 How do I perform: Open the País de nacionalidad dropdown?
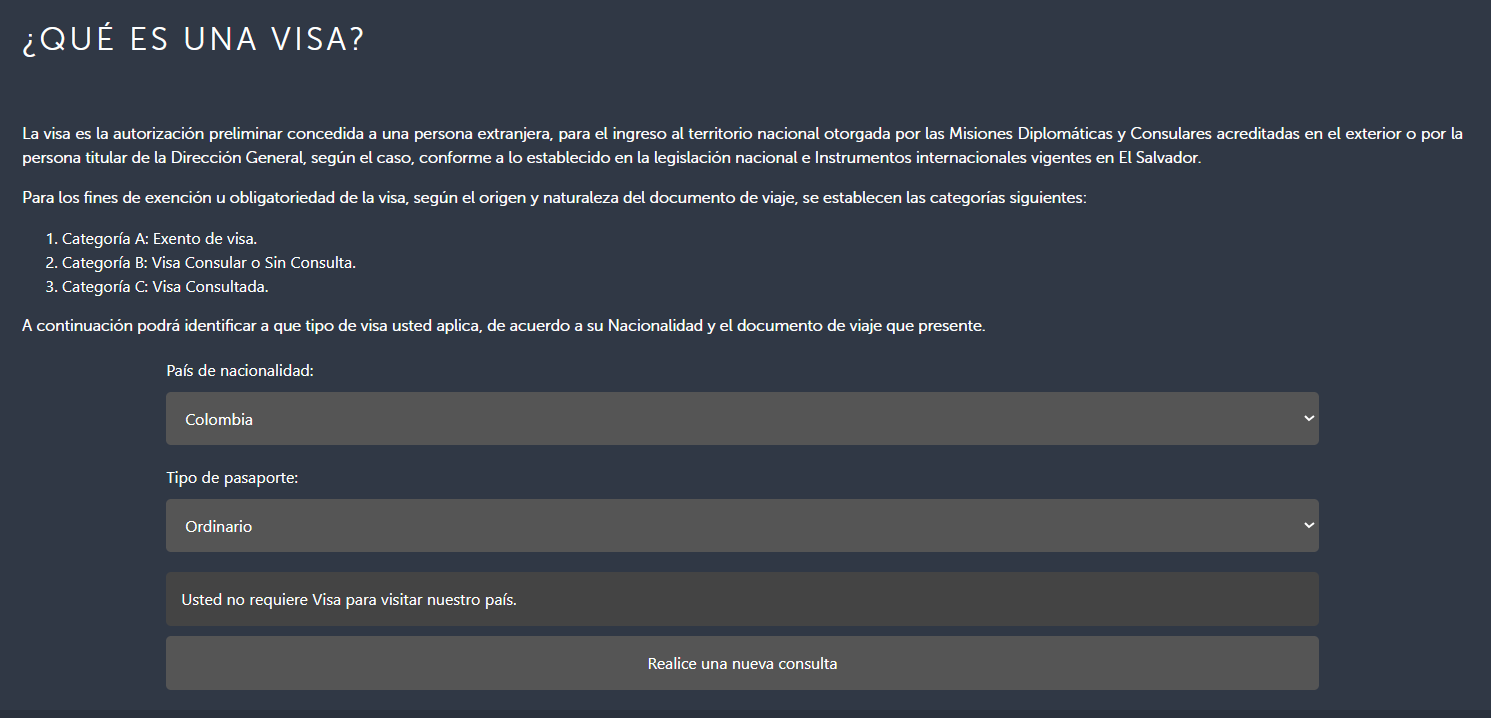pos(741,419)
